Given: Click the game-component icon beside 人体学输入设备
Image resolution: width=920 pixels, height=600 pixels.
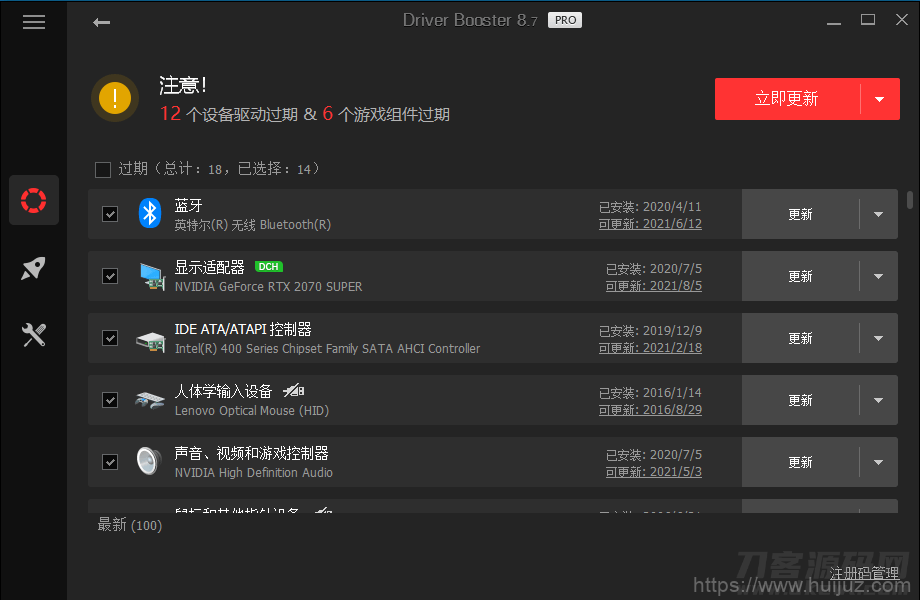Looking at the screenshot, I should pyautogui.click(x=294, y=390).
